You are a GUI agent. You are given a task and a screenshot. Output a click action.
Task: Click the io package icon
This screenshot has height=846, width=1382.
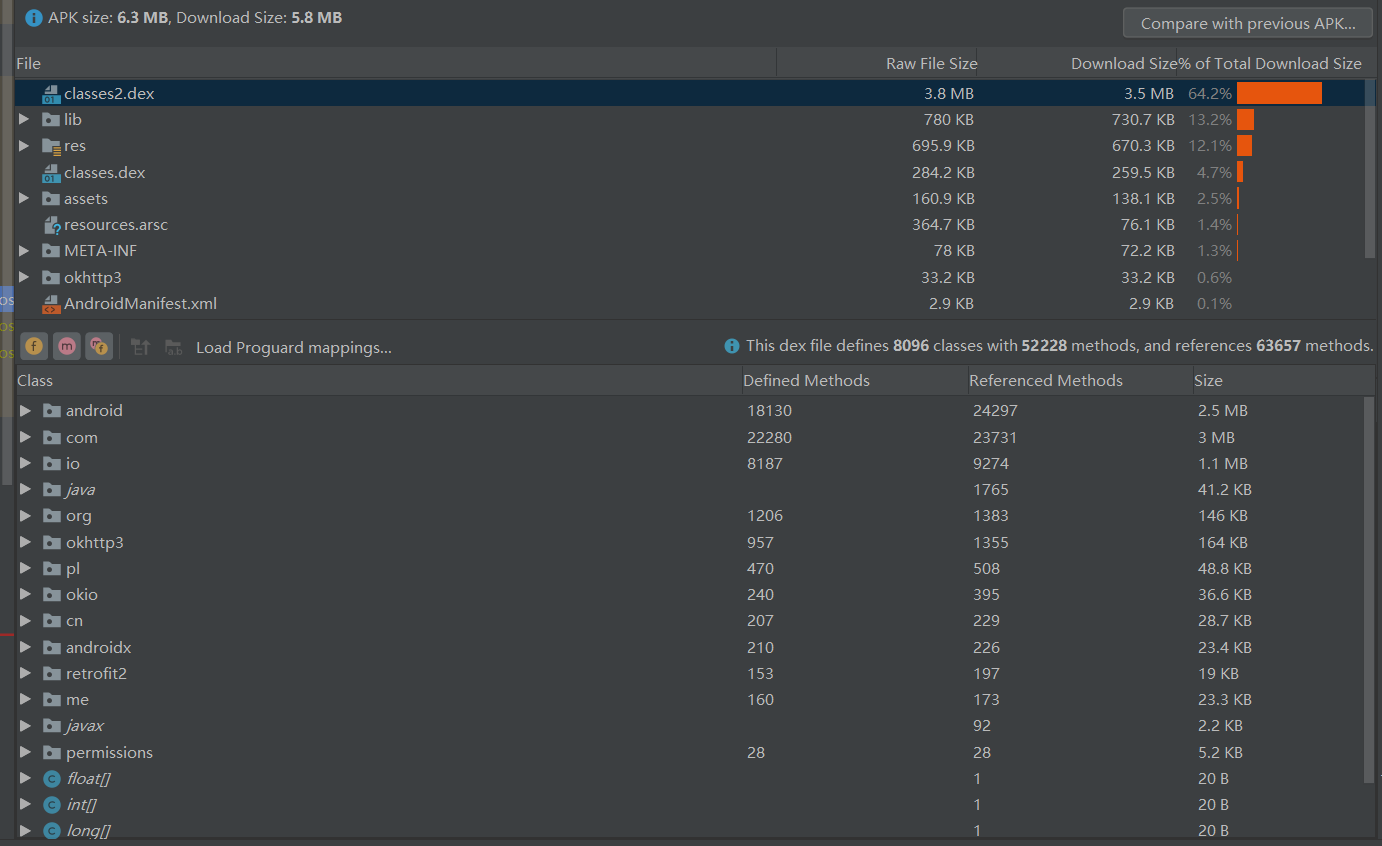(52, 463)
